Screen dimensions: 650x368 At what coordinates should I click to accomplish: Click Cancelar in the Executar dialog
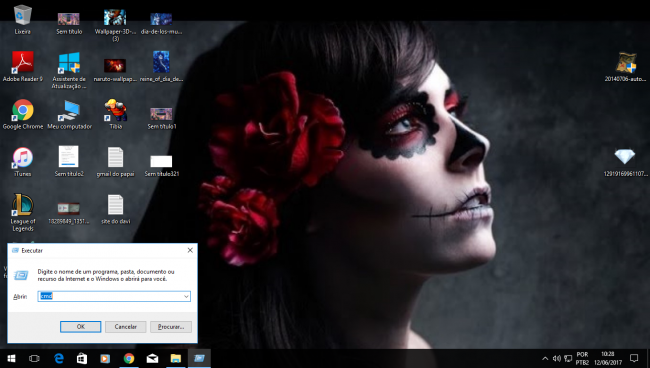click(x=126, y=327)
